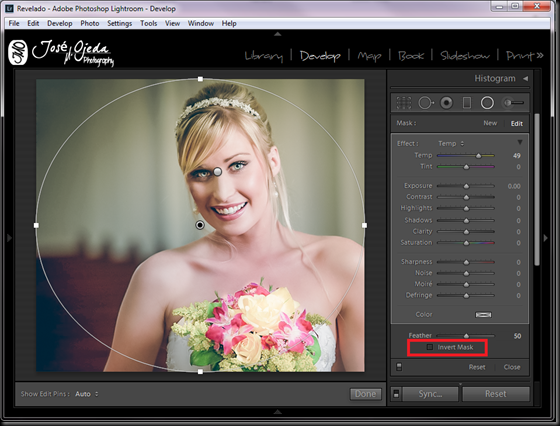
Task: Select the Spot Removal tool icon
Action: pos(426,103)
